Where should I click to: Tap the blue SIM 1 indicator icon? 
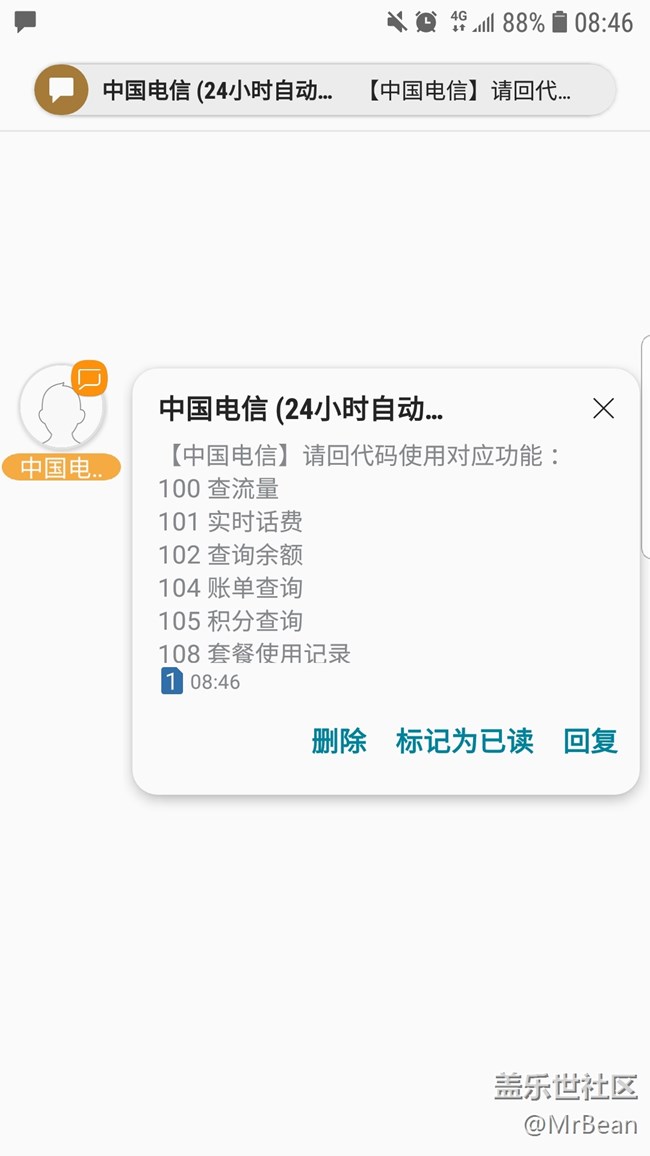tap(171, 682)
